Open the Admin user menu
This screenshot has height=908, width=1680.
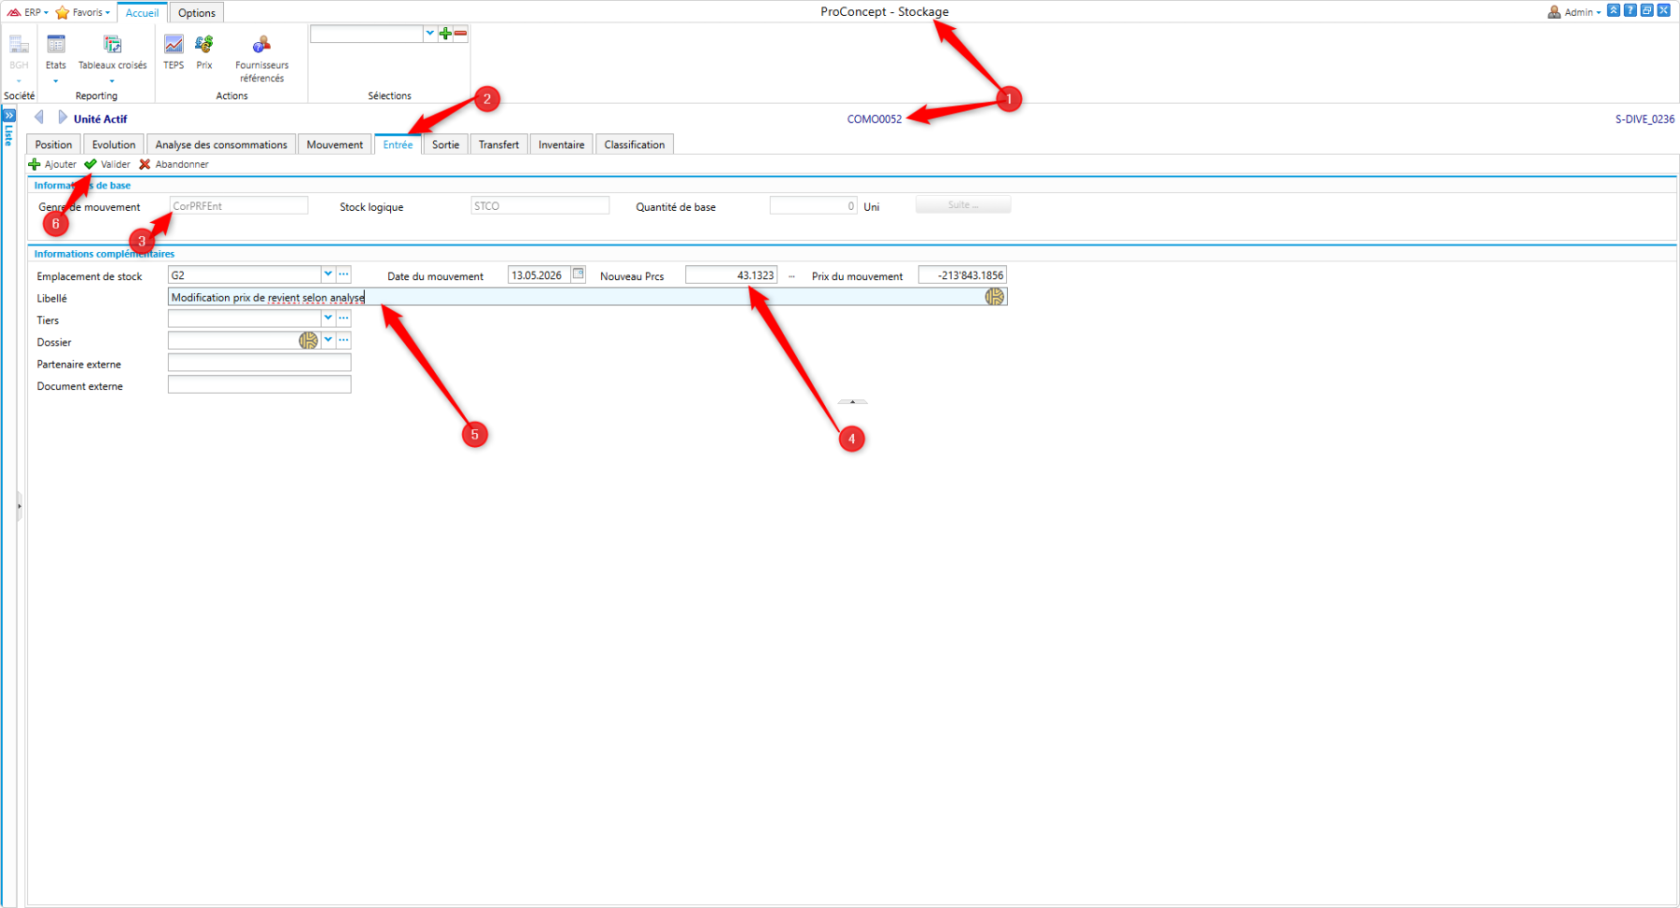pos(1574,12)
